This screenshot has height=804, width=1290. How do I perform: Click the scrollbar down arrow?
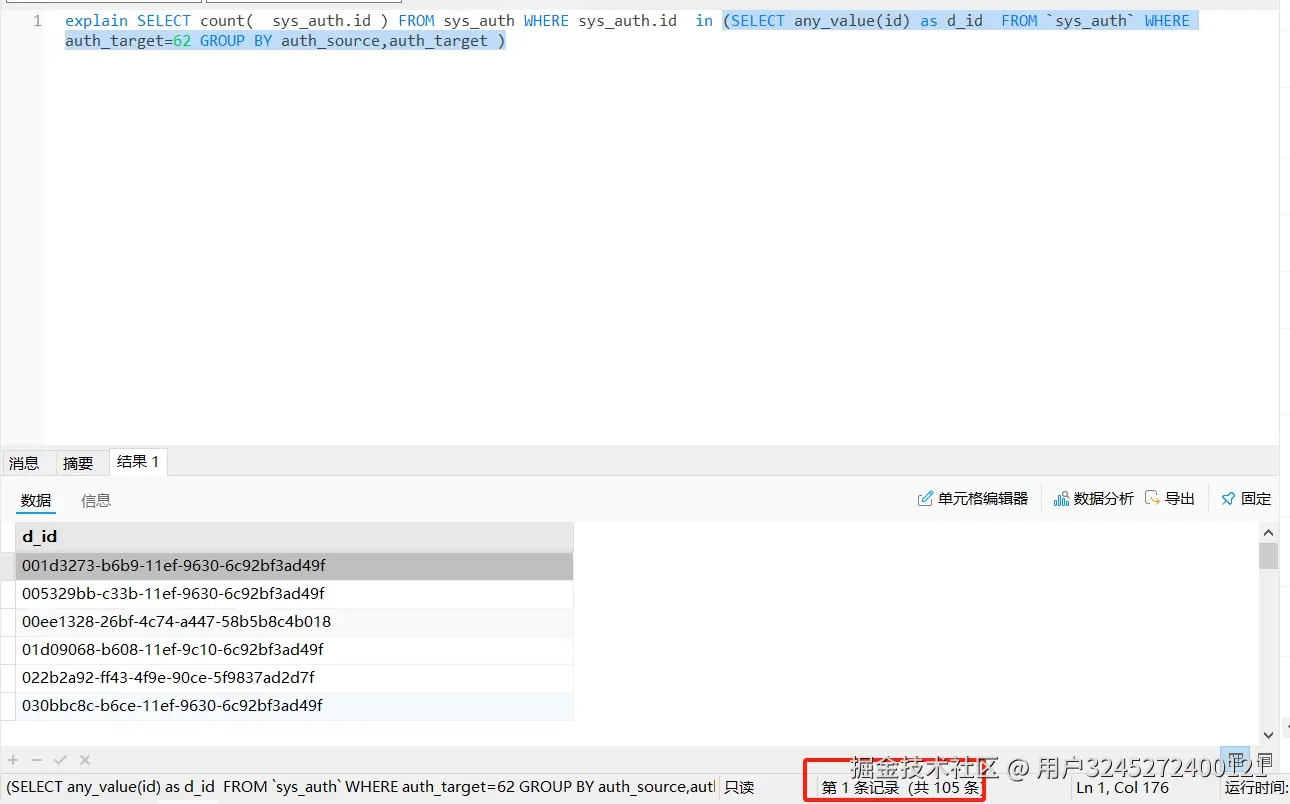tap(1268, 735)
